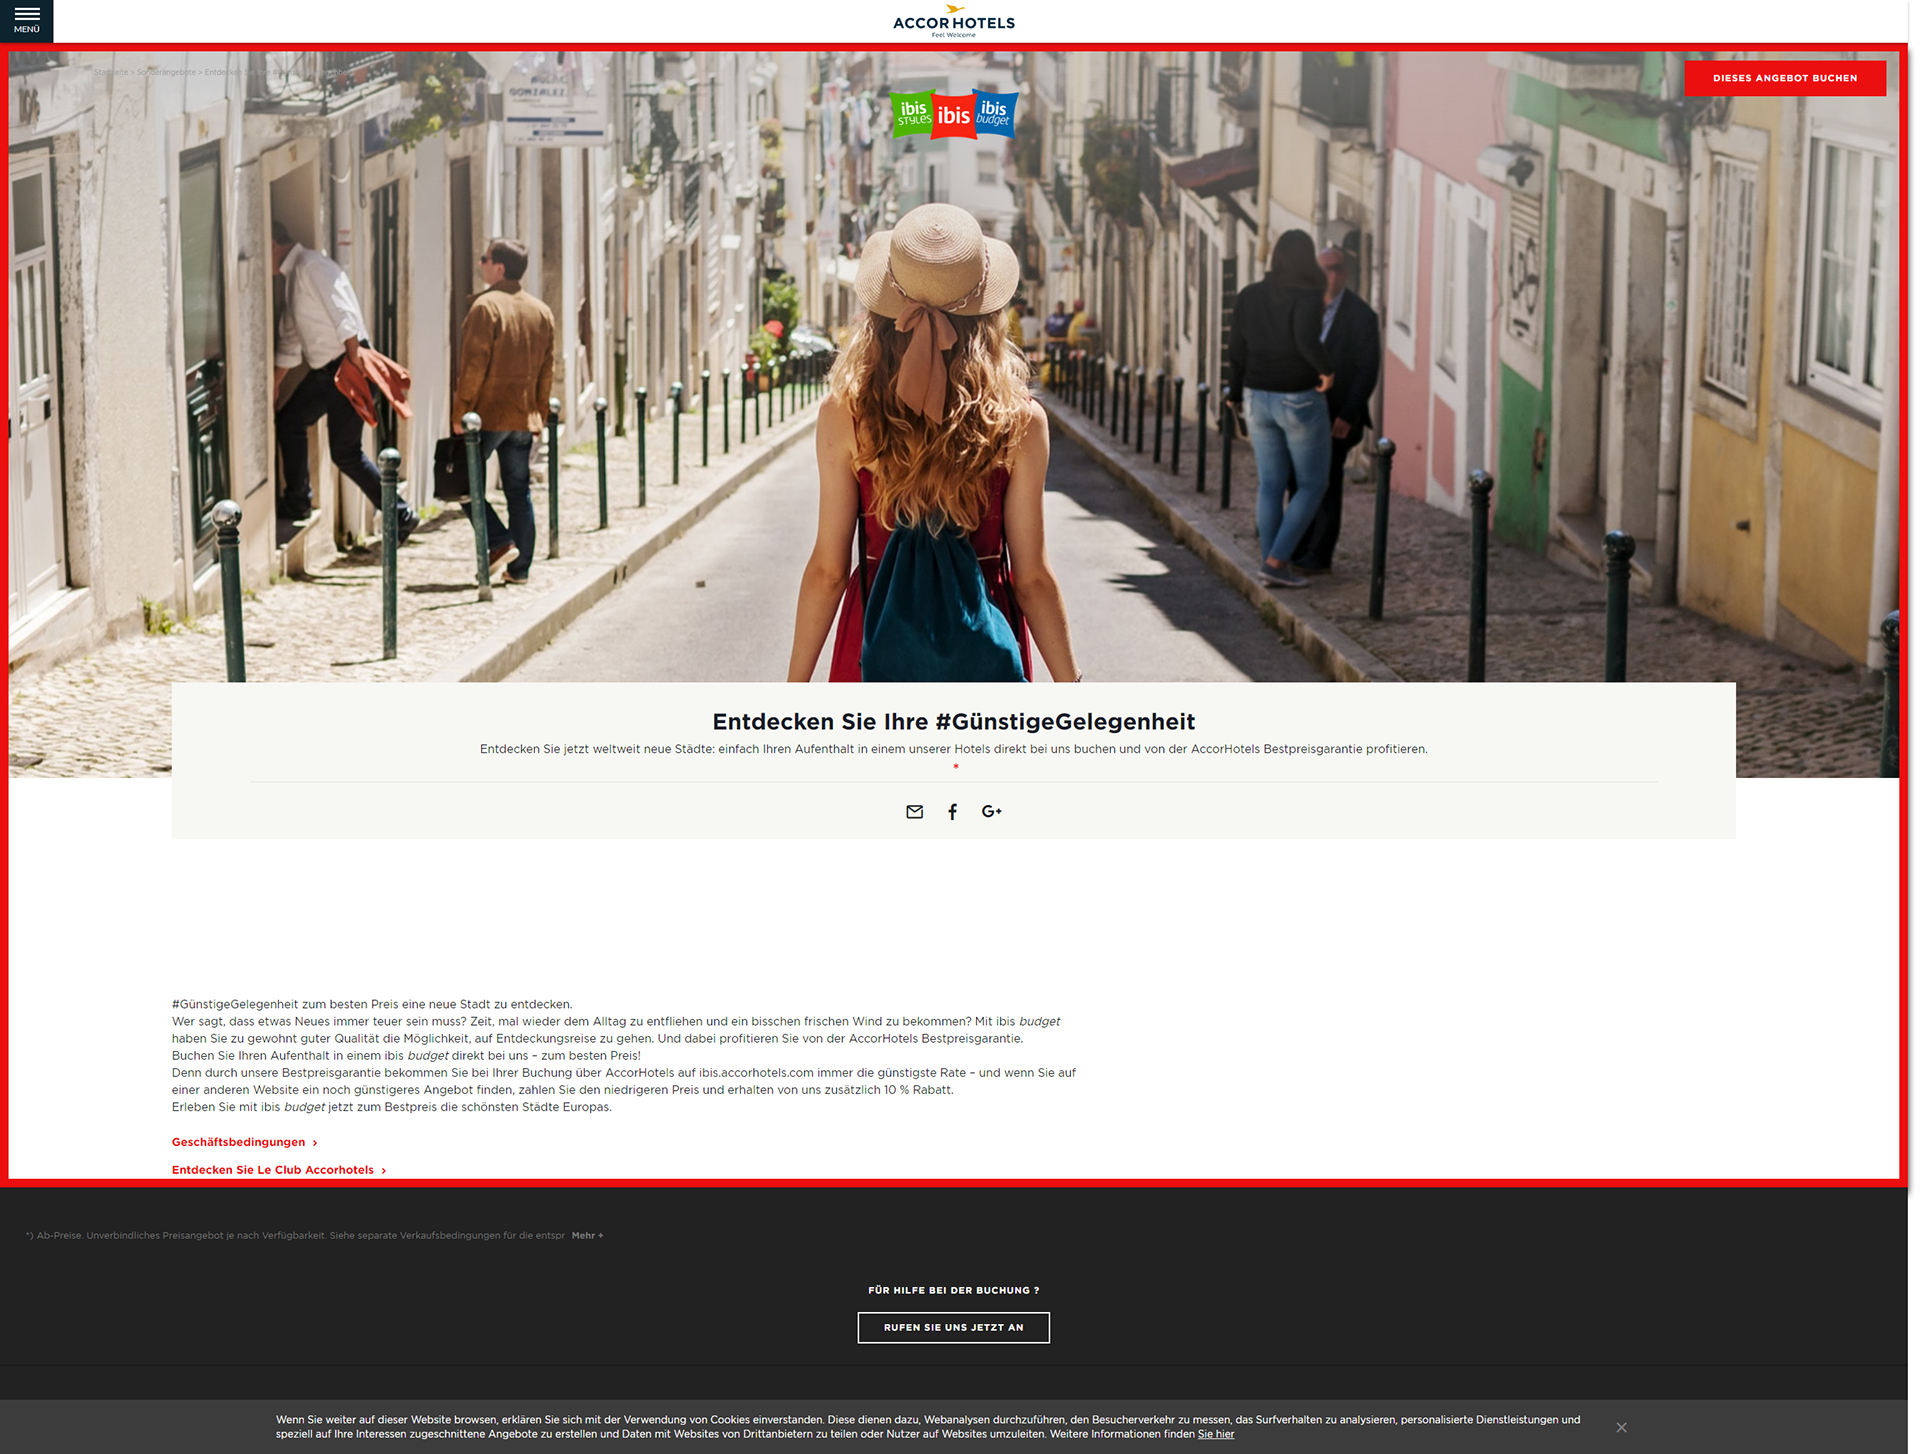Click the red asterisk under the description
The width and height of the screenshot is (1920, 1454).
(956, 767)
